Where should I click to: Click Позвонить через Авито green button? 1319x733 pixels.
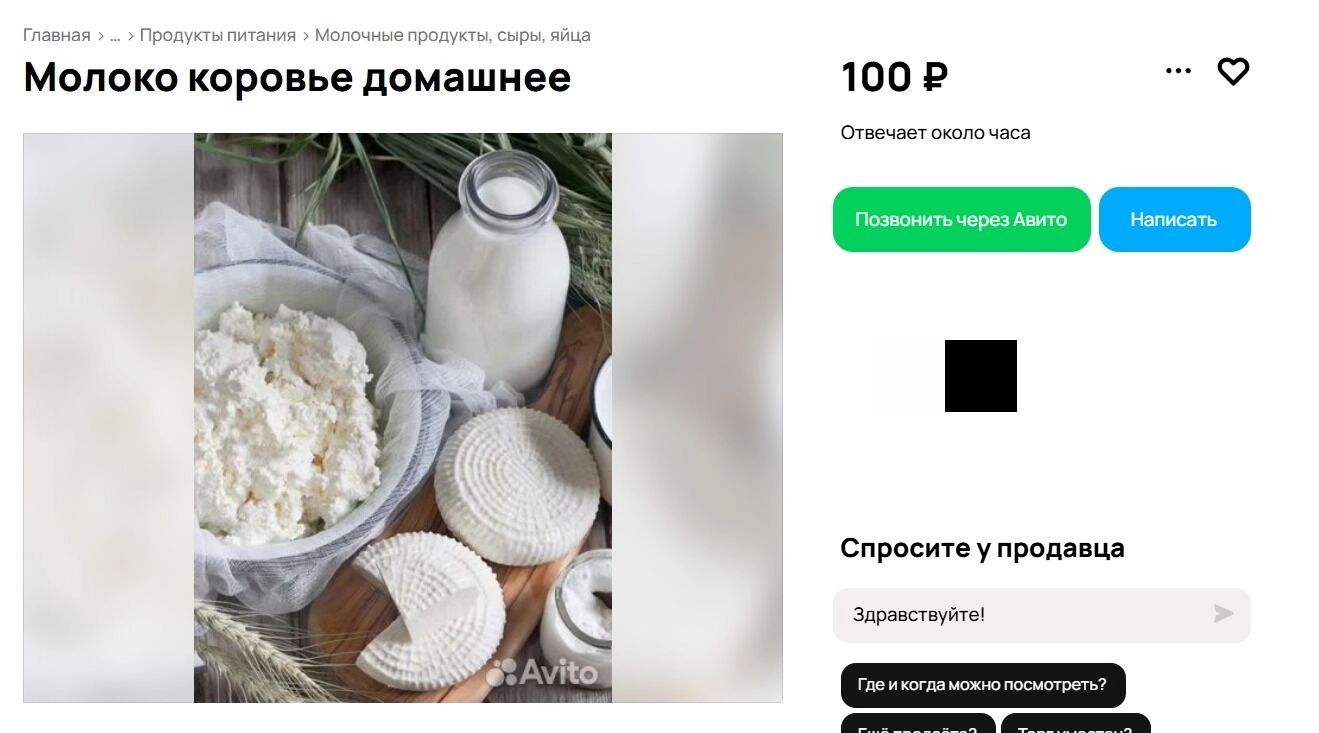click(961, 219)
